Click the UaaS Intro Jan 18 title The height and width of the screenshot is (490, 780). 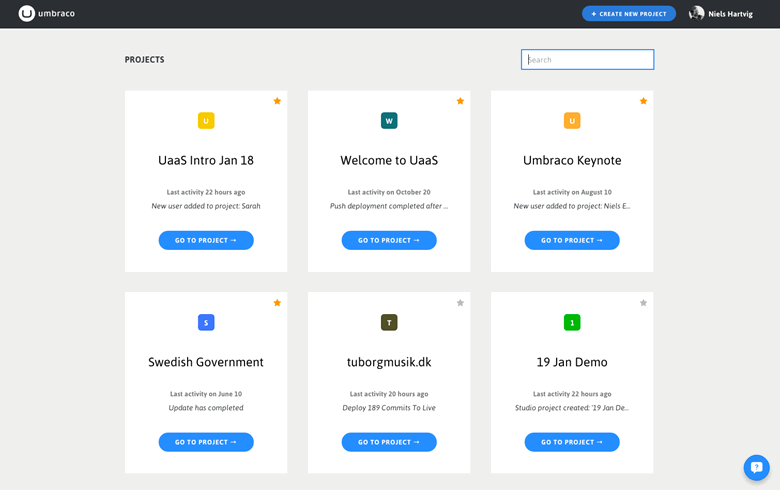(x=206, y=160)
